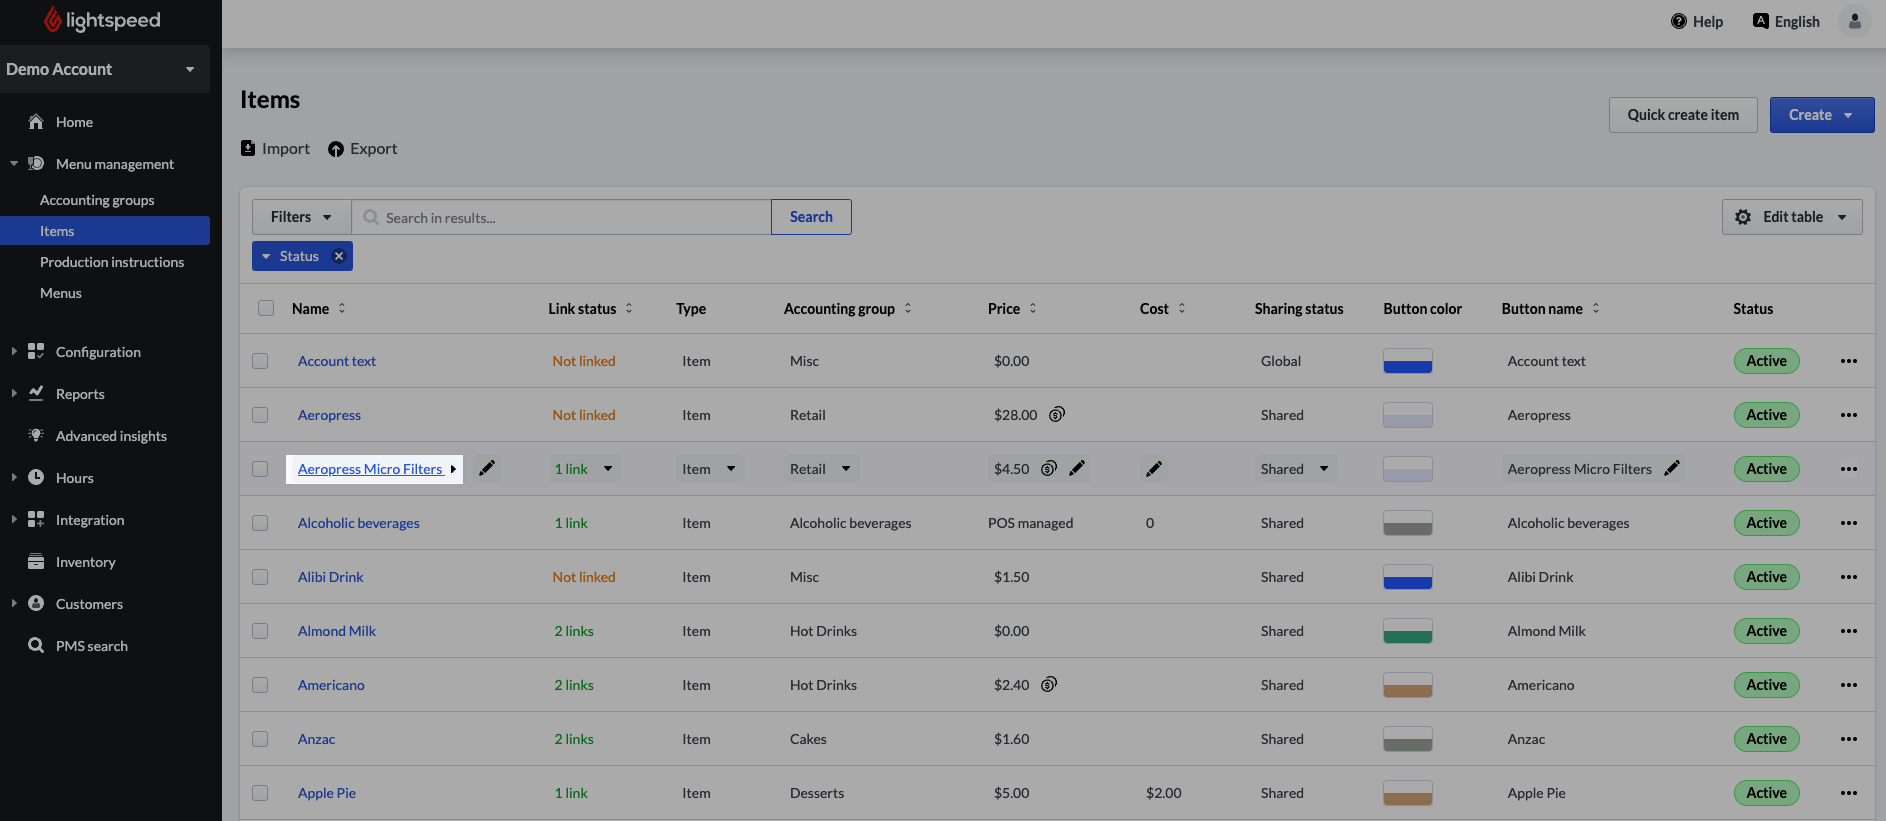Open Production instructions in the sidebar

click(x=112, y=262)
